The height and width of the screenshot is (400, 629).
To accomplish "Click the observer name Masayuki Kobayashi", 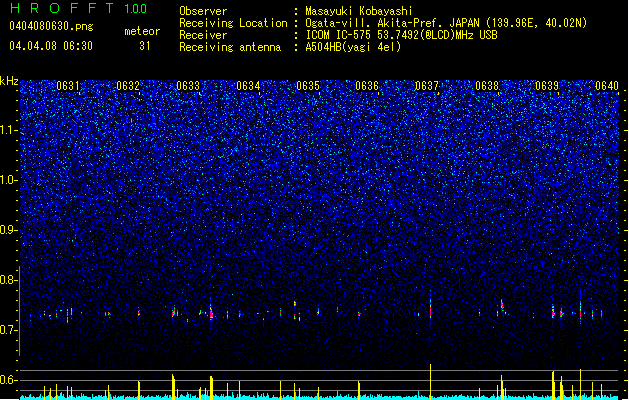I will pos(359,11).
